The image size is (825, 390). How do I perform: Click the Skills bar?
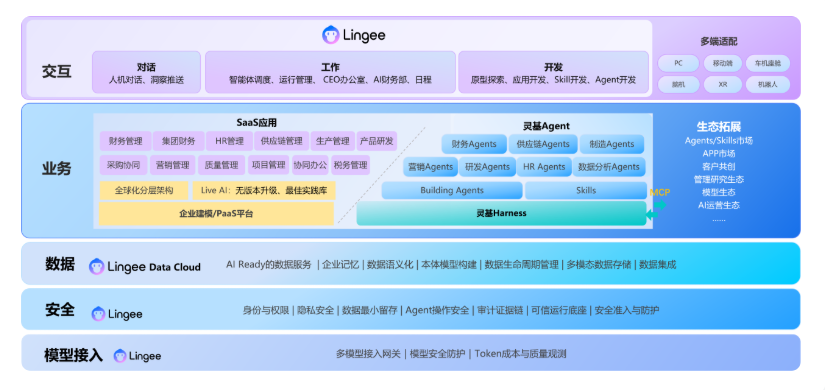(x=586, y=190)
